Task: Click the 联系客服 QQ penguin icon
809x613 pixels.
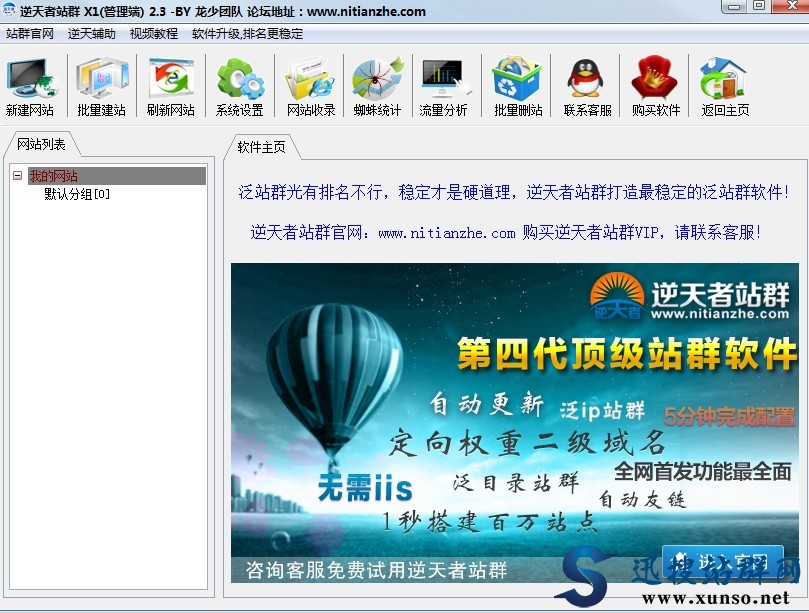Action: click(x=587, y=87)
